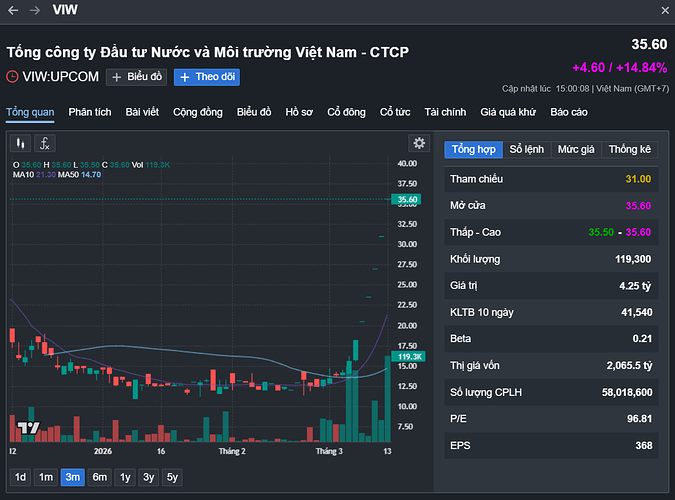Switch chart range to 6m
The width and height of the screenshot is (675, 500).
[x=99, y=477]
